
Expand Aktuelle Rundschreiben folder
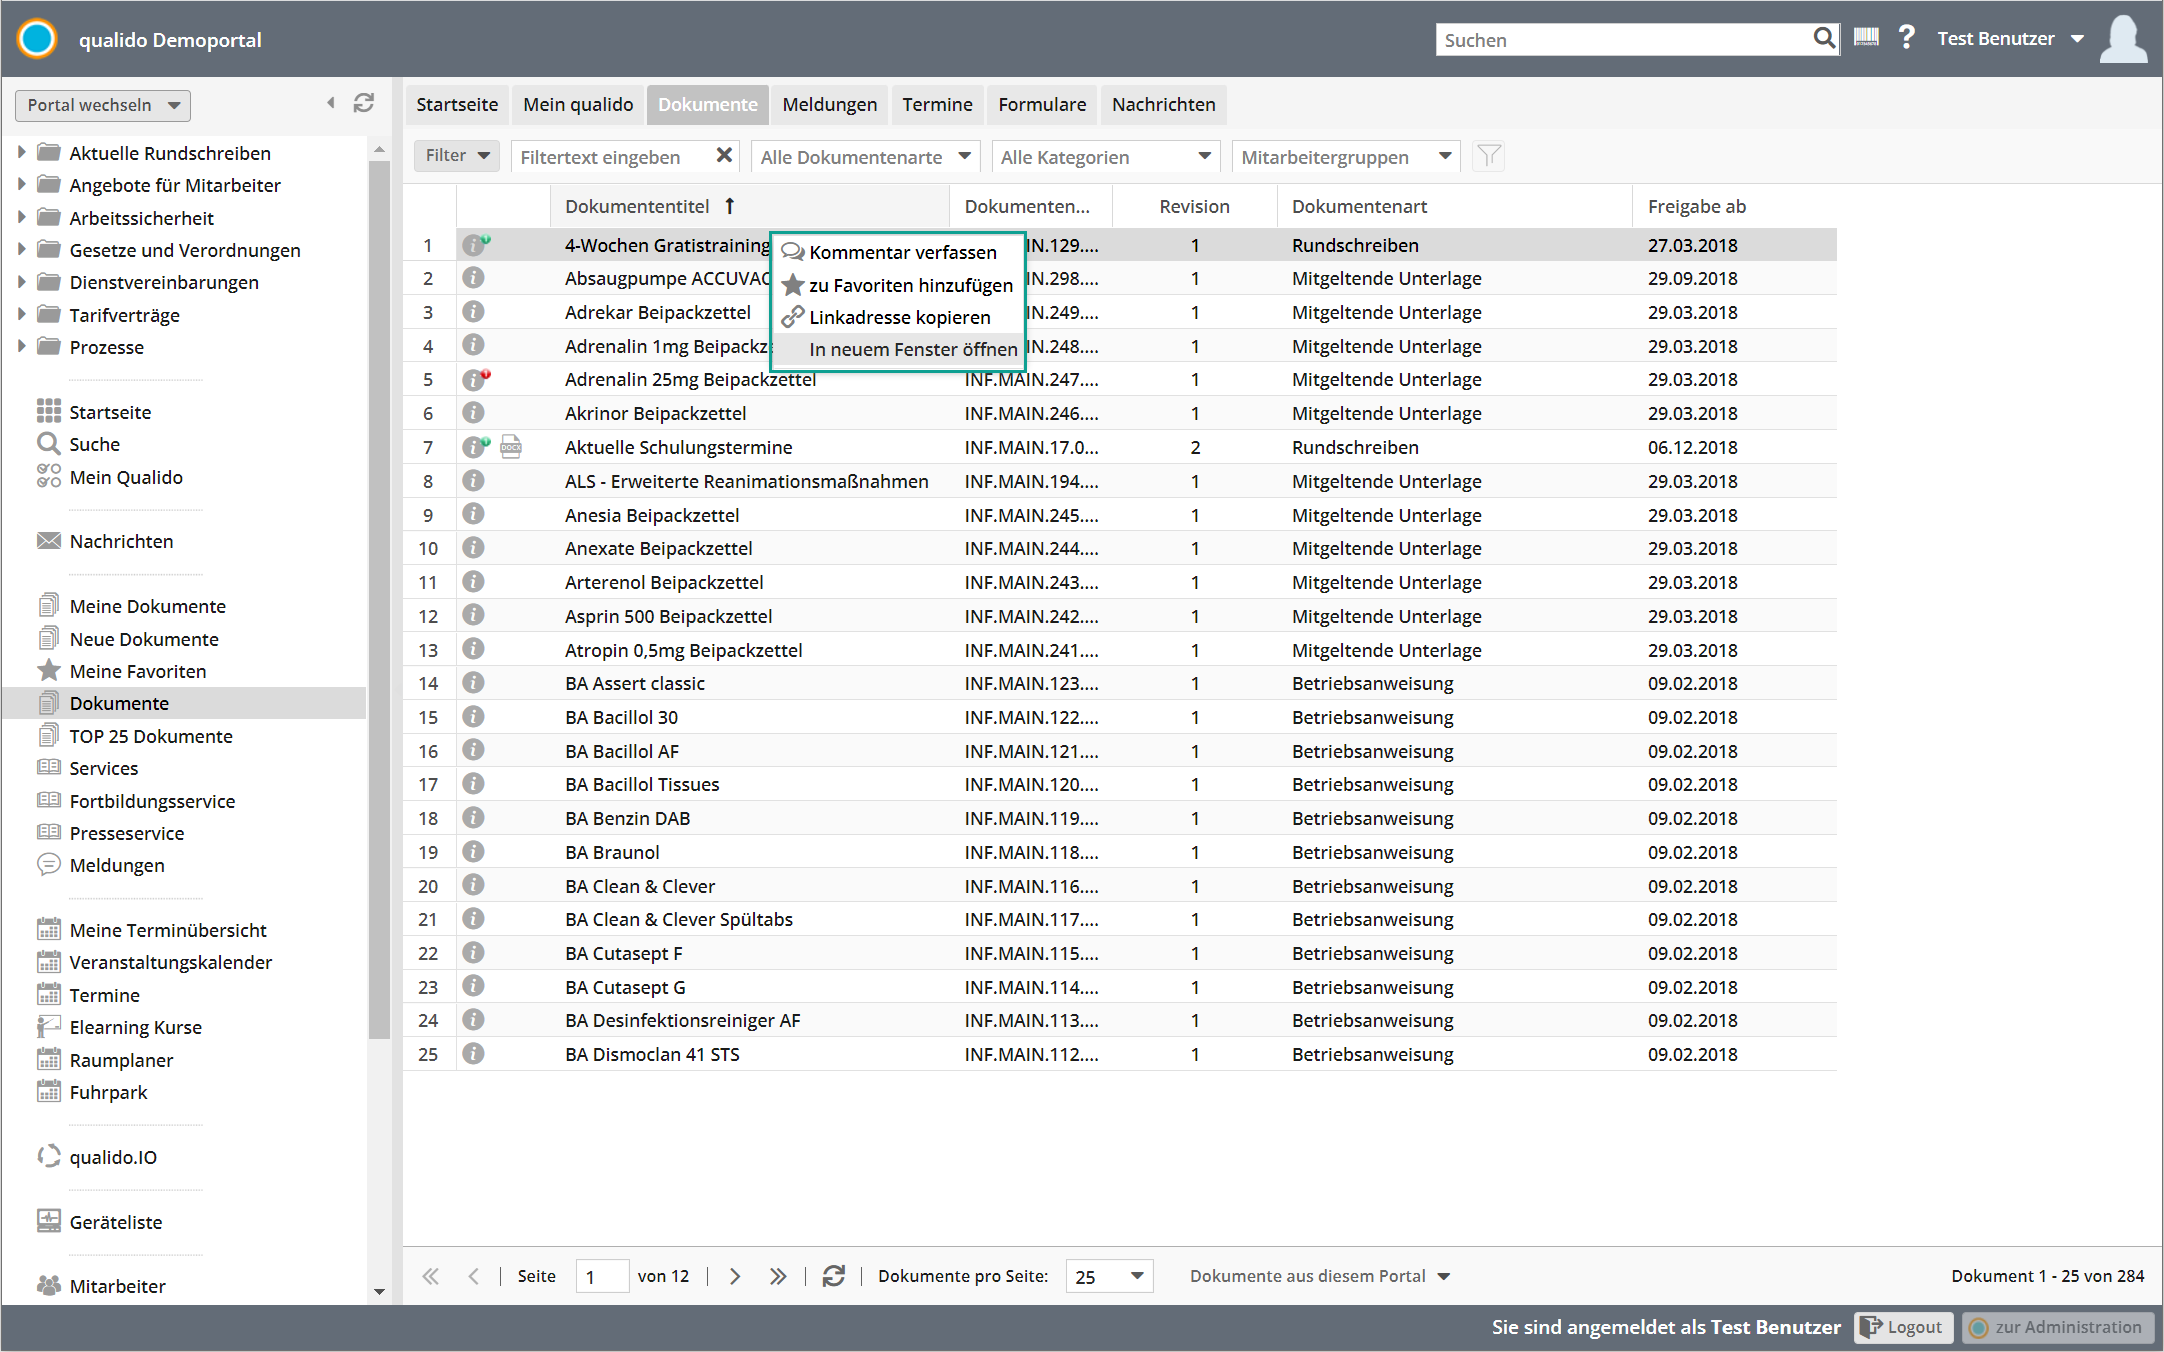pyautogui.click(x=22, y=153)
